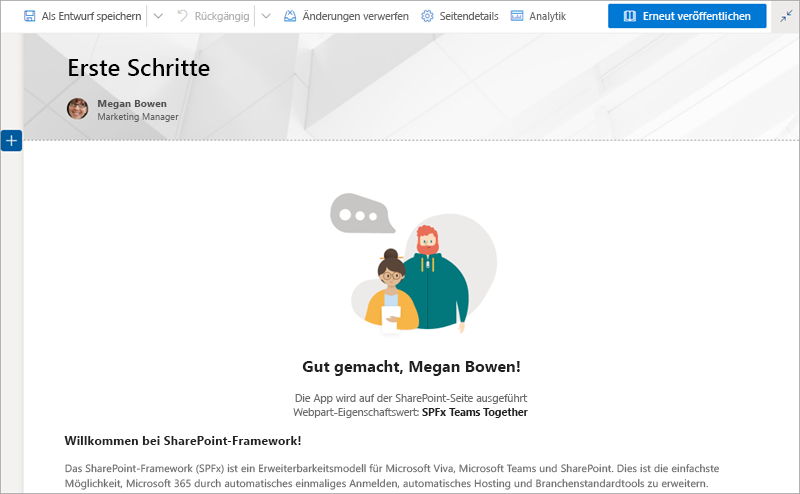Click the text Die App wird auf der SharePoint-Seite ausgeführt
The width and height of the screenshot is (800, 494).
pos(411,398)
